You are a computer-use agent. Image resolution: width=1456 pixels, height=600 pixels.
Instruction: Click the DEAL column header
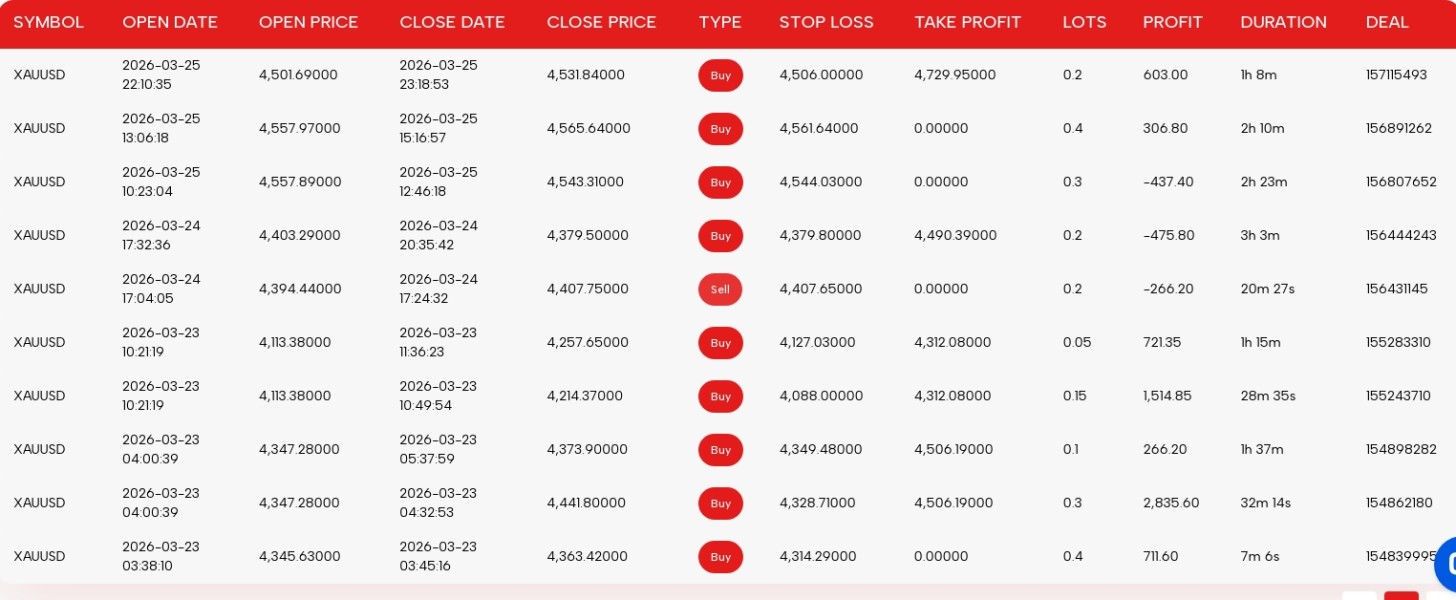1387,22
